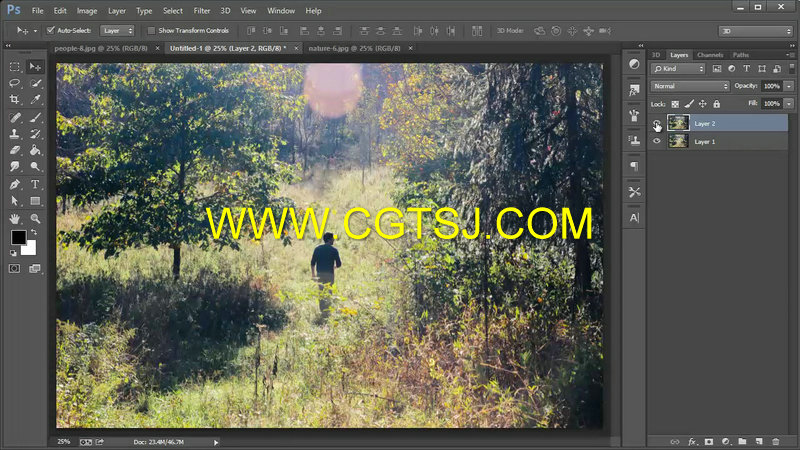Select the Clone Stamp tool
Image resolution: width=800 pixels, height=450 pixels.
(14, 134)
